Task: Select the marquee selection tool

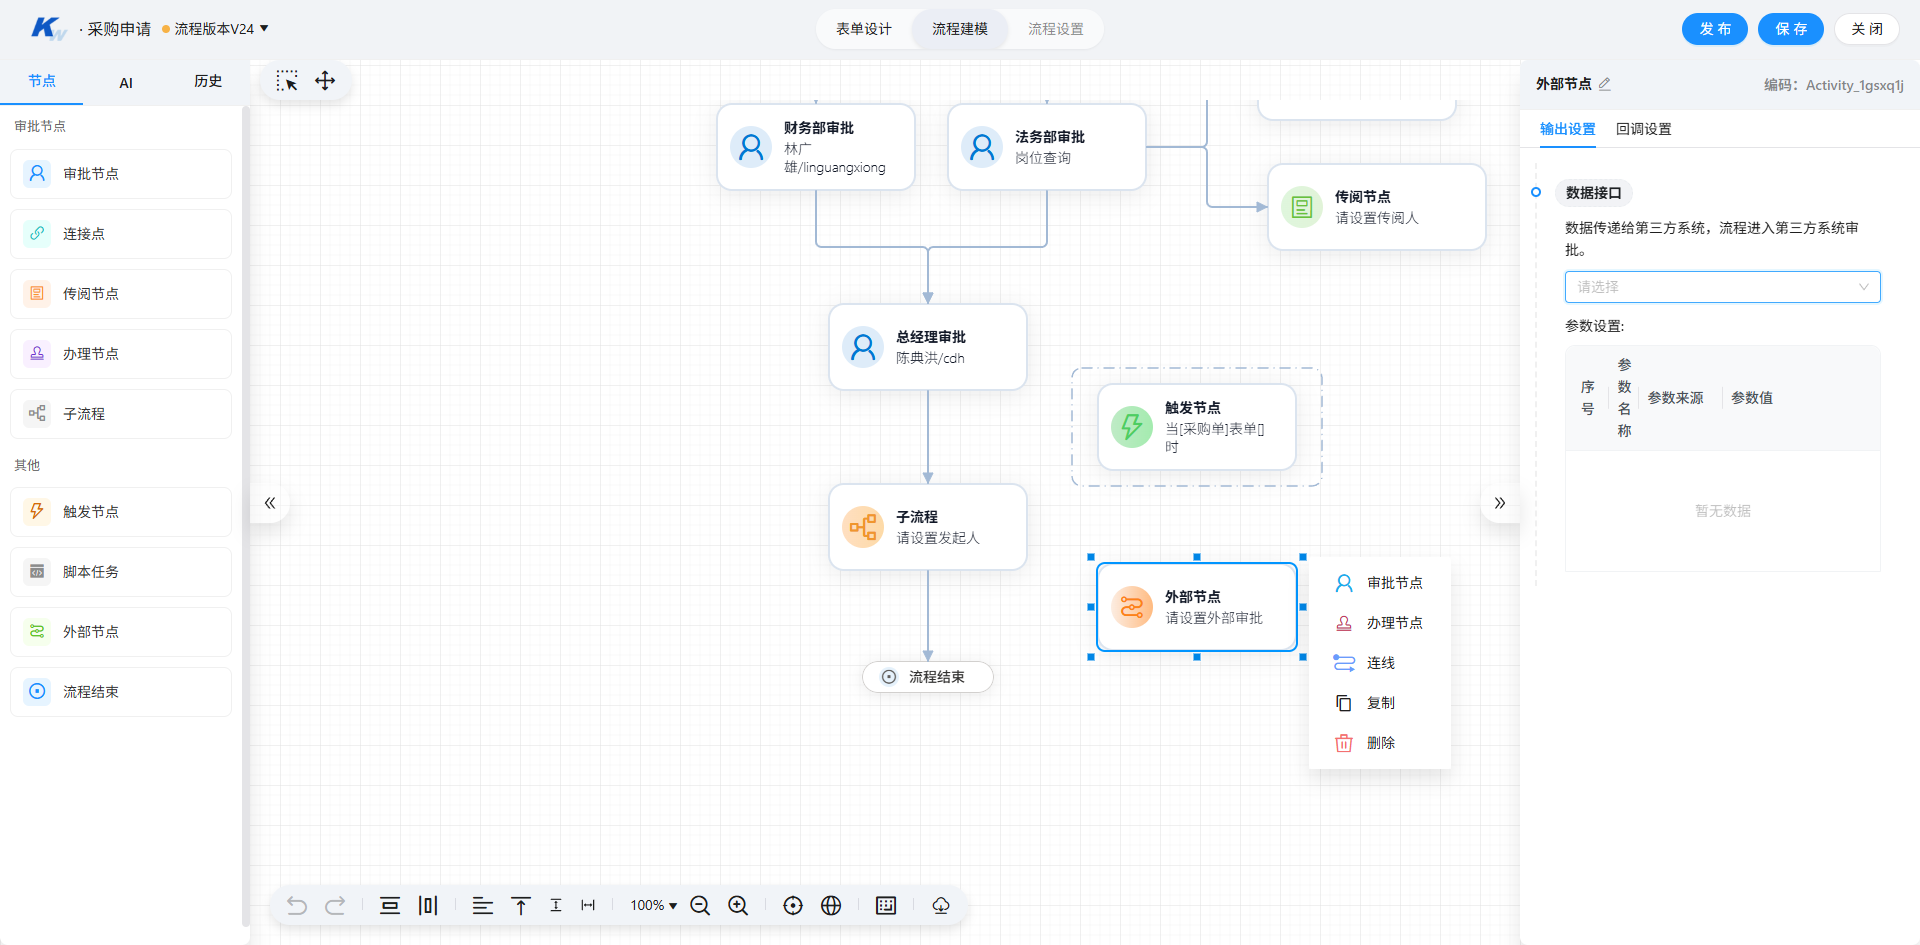Action: pyautogui.click(x=287, y=81)
